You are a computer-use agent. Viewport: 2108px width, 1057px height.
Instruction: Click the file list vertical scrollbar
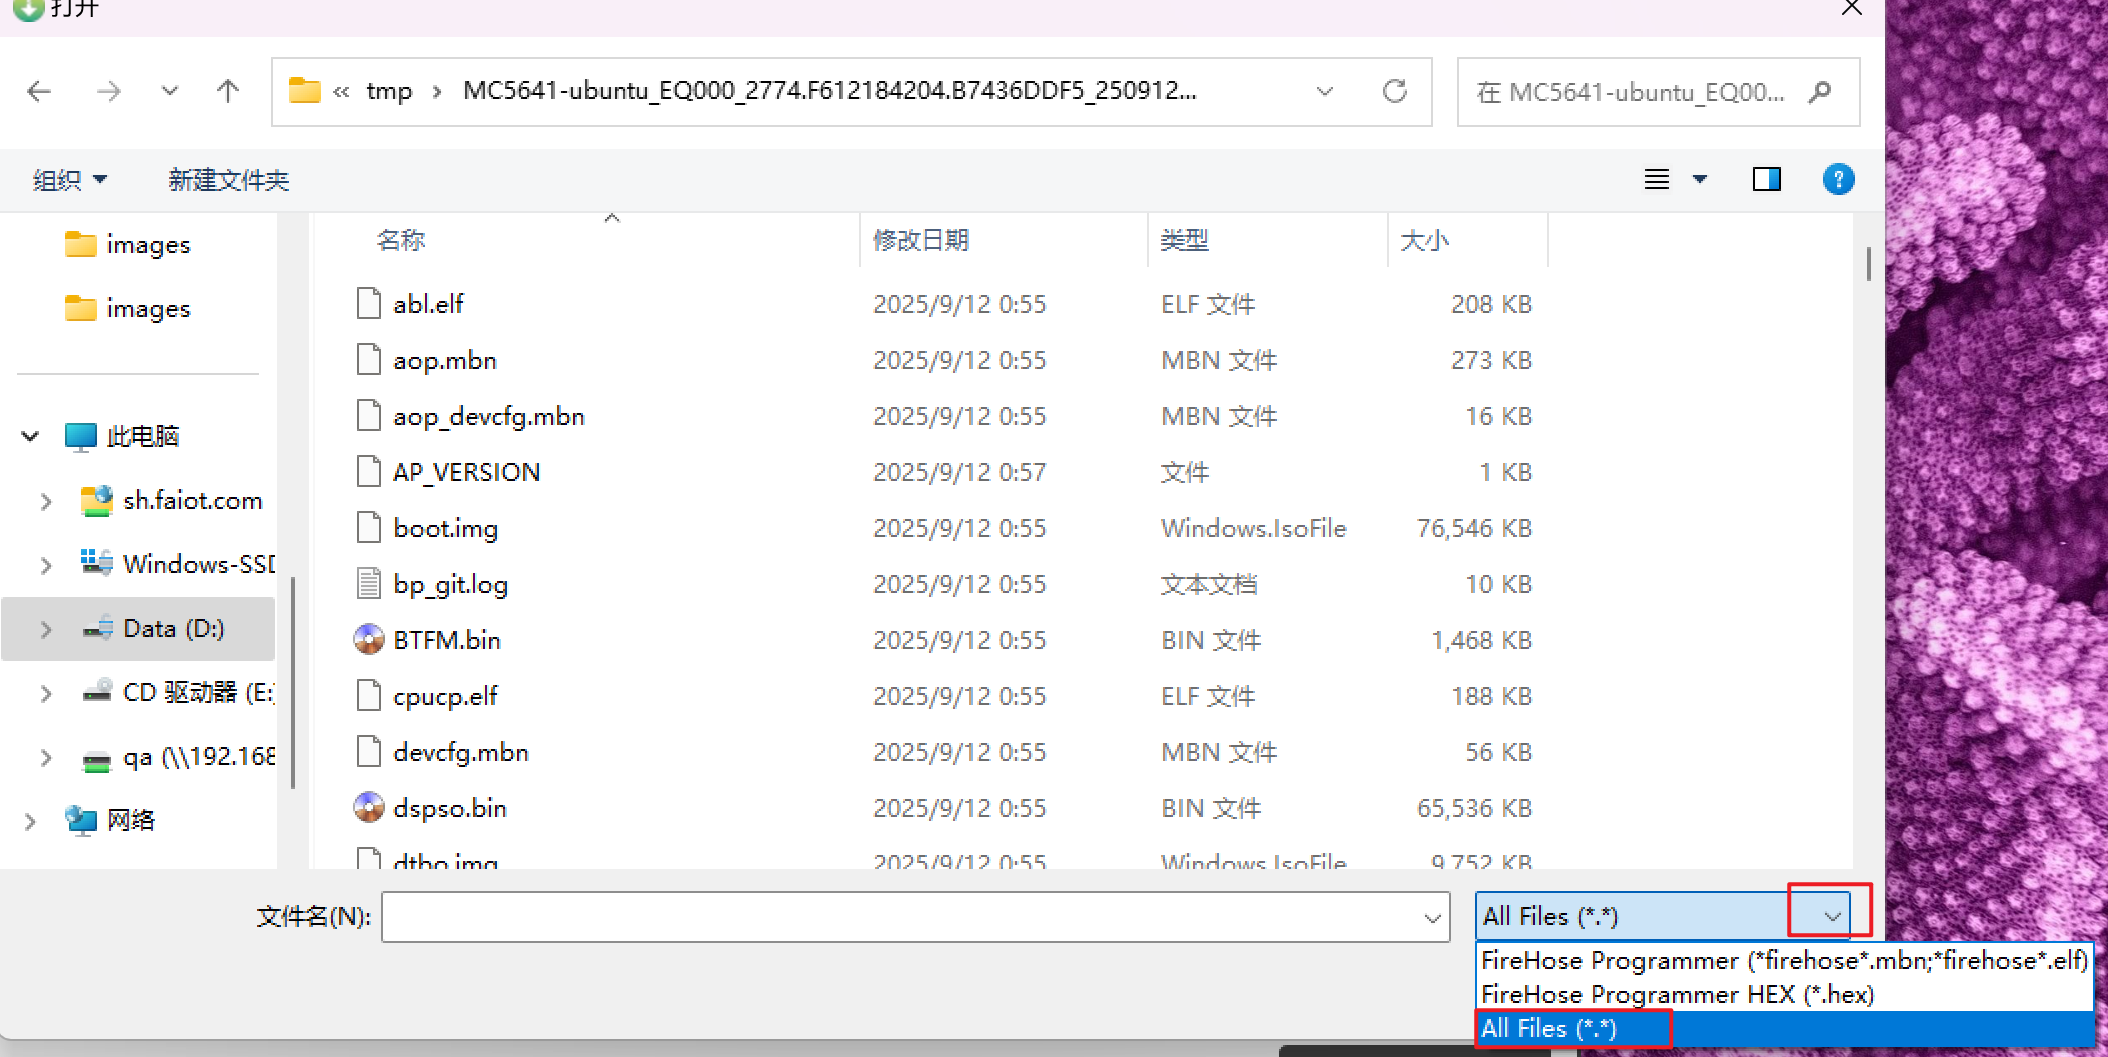pyautogui.click(x=1868, y=264)
